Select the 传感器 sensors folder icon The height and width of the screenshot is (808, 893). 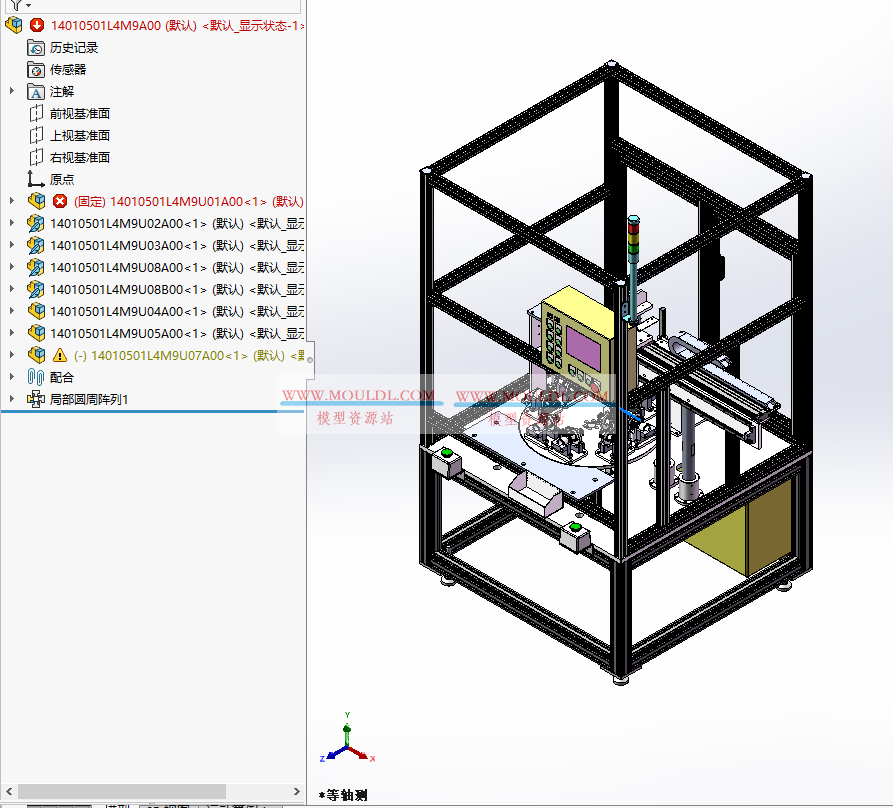(x=36, y=69)
